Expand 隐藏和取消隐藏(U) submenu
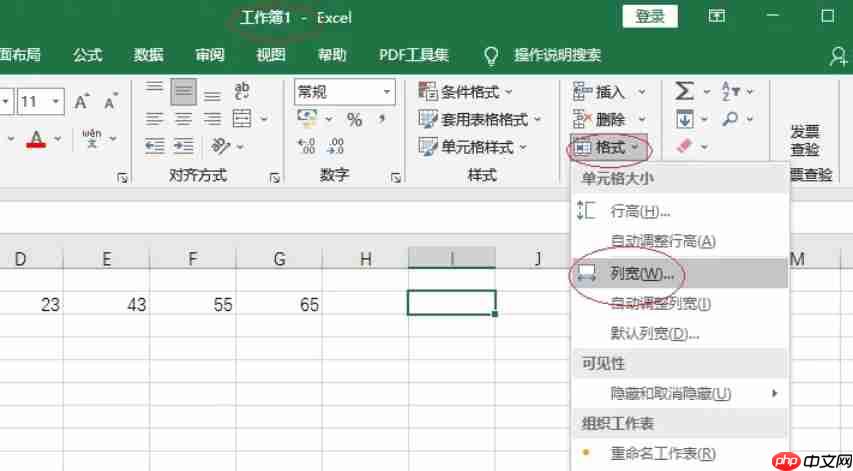853x471 pixels. point(679,393)
